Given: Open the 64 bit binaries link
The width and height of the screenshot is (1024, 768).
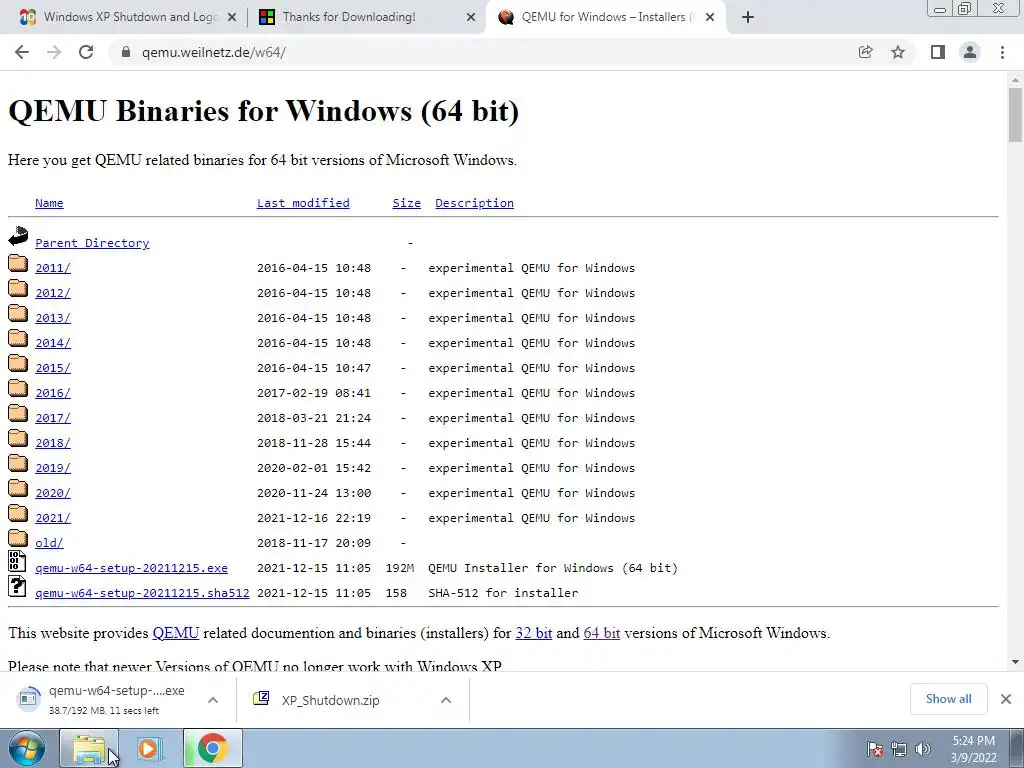Looking at the screenshot, I should (601, 633).
